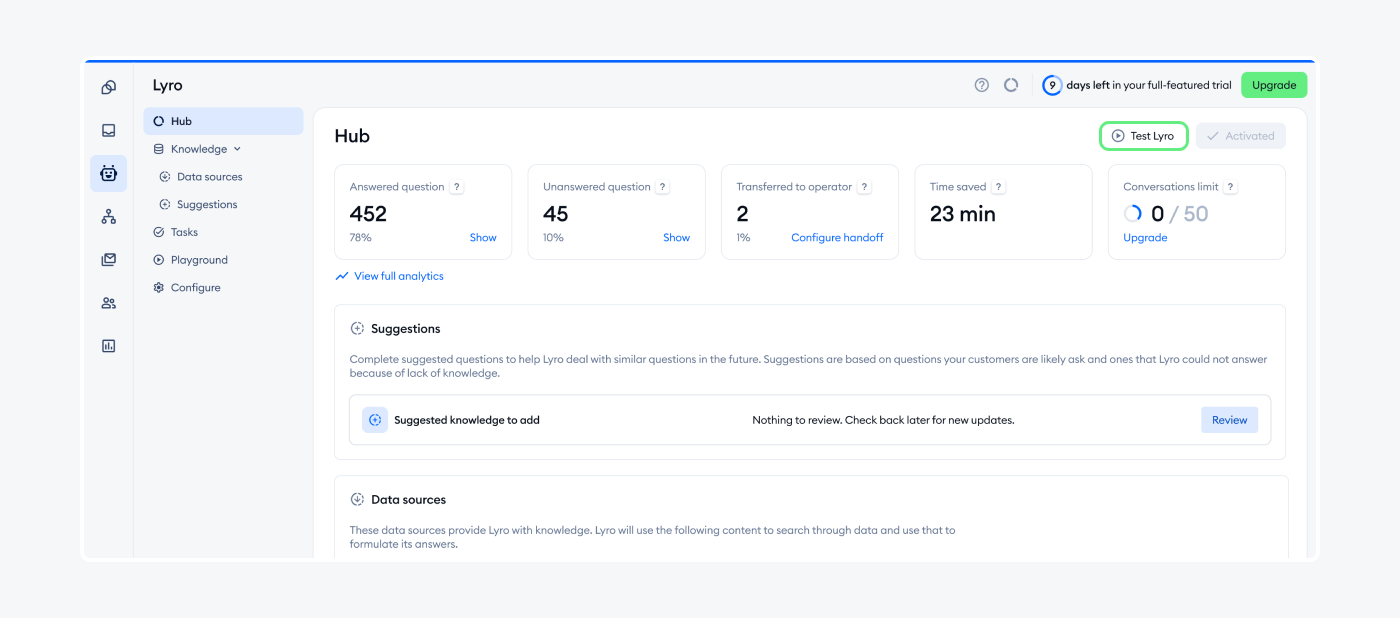Click the trend-line icon beside View full analytics

tap(342, 276)
